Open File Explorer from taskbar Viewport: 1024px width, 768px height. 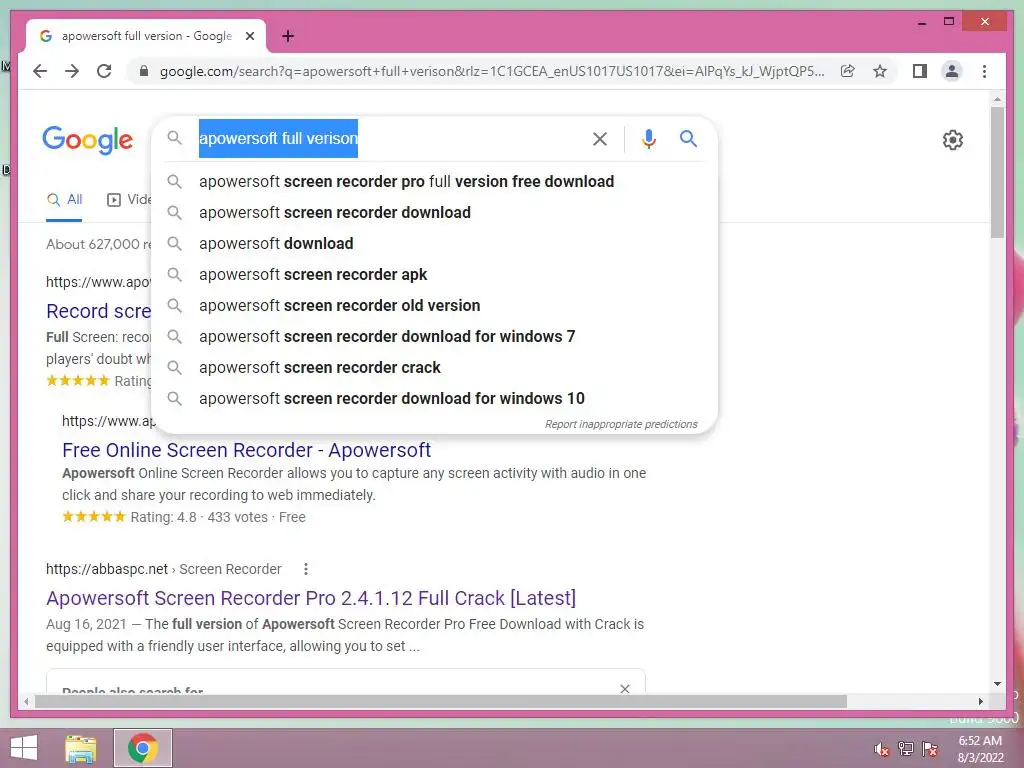tap(80, 748)
